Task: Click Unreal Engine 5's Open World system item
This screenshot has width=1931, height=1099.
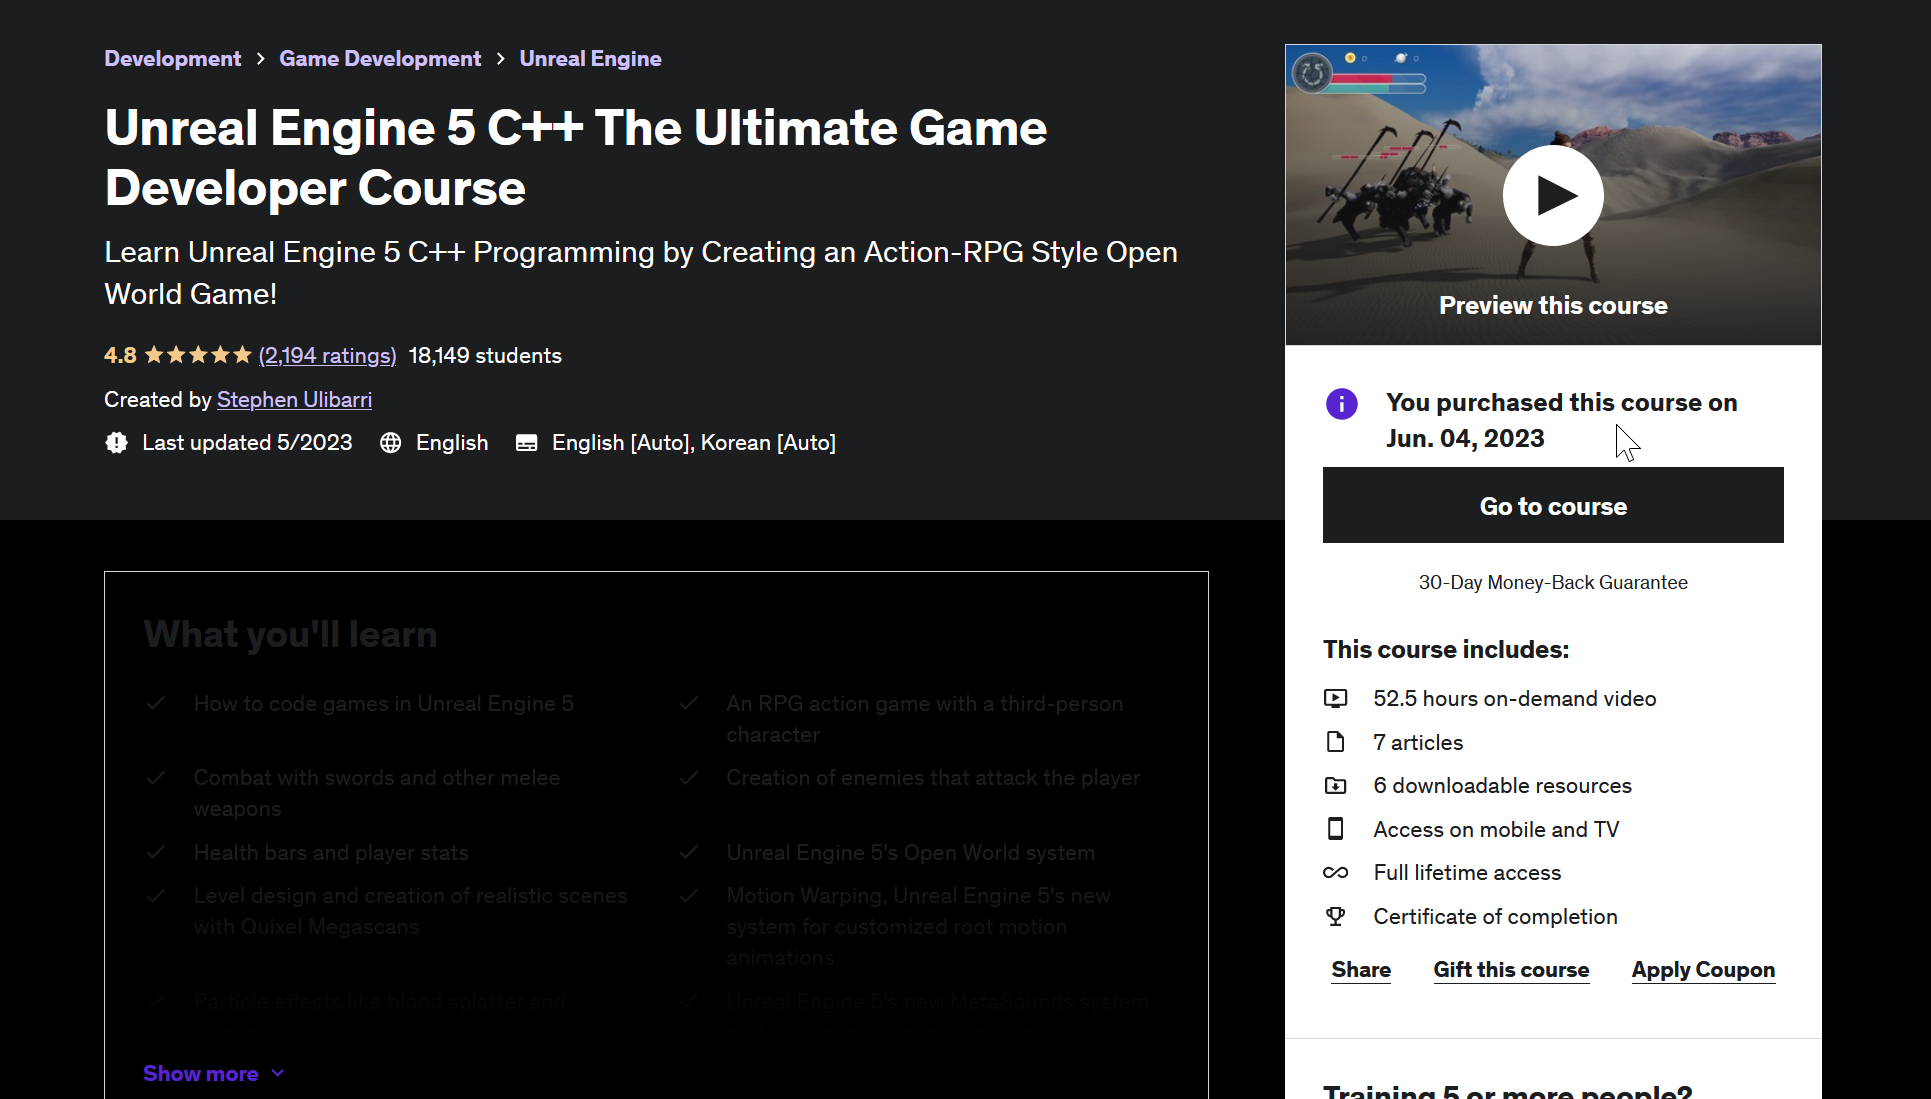Action: tap(911, 852)
